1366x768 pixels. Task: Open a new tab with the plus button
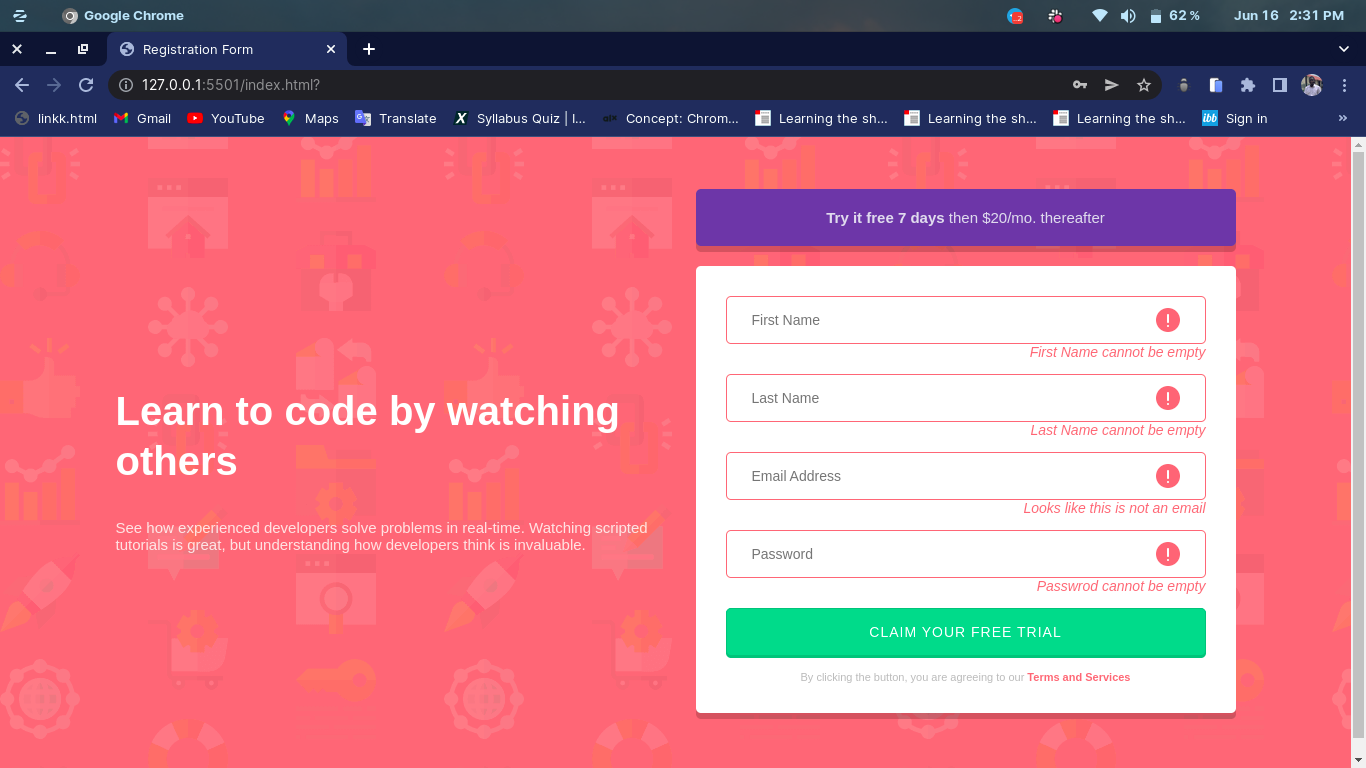(369, 49)
